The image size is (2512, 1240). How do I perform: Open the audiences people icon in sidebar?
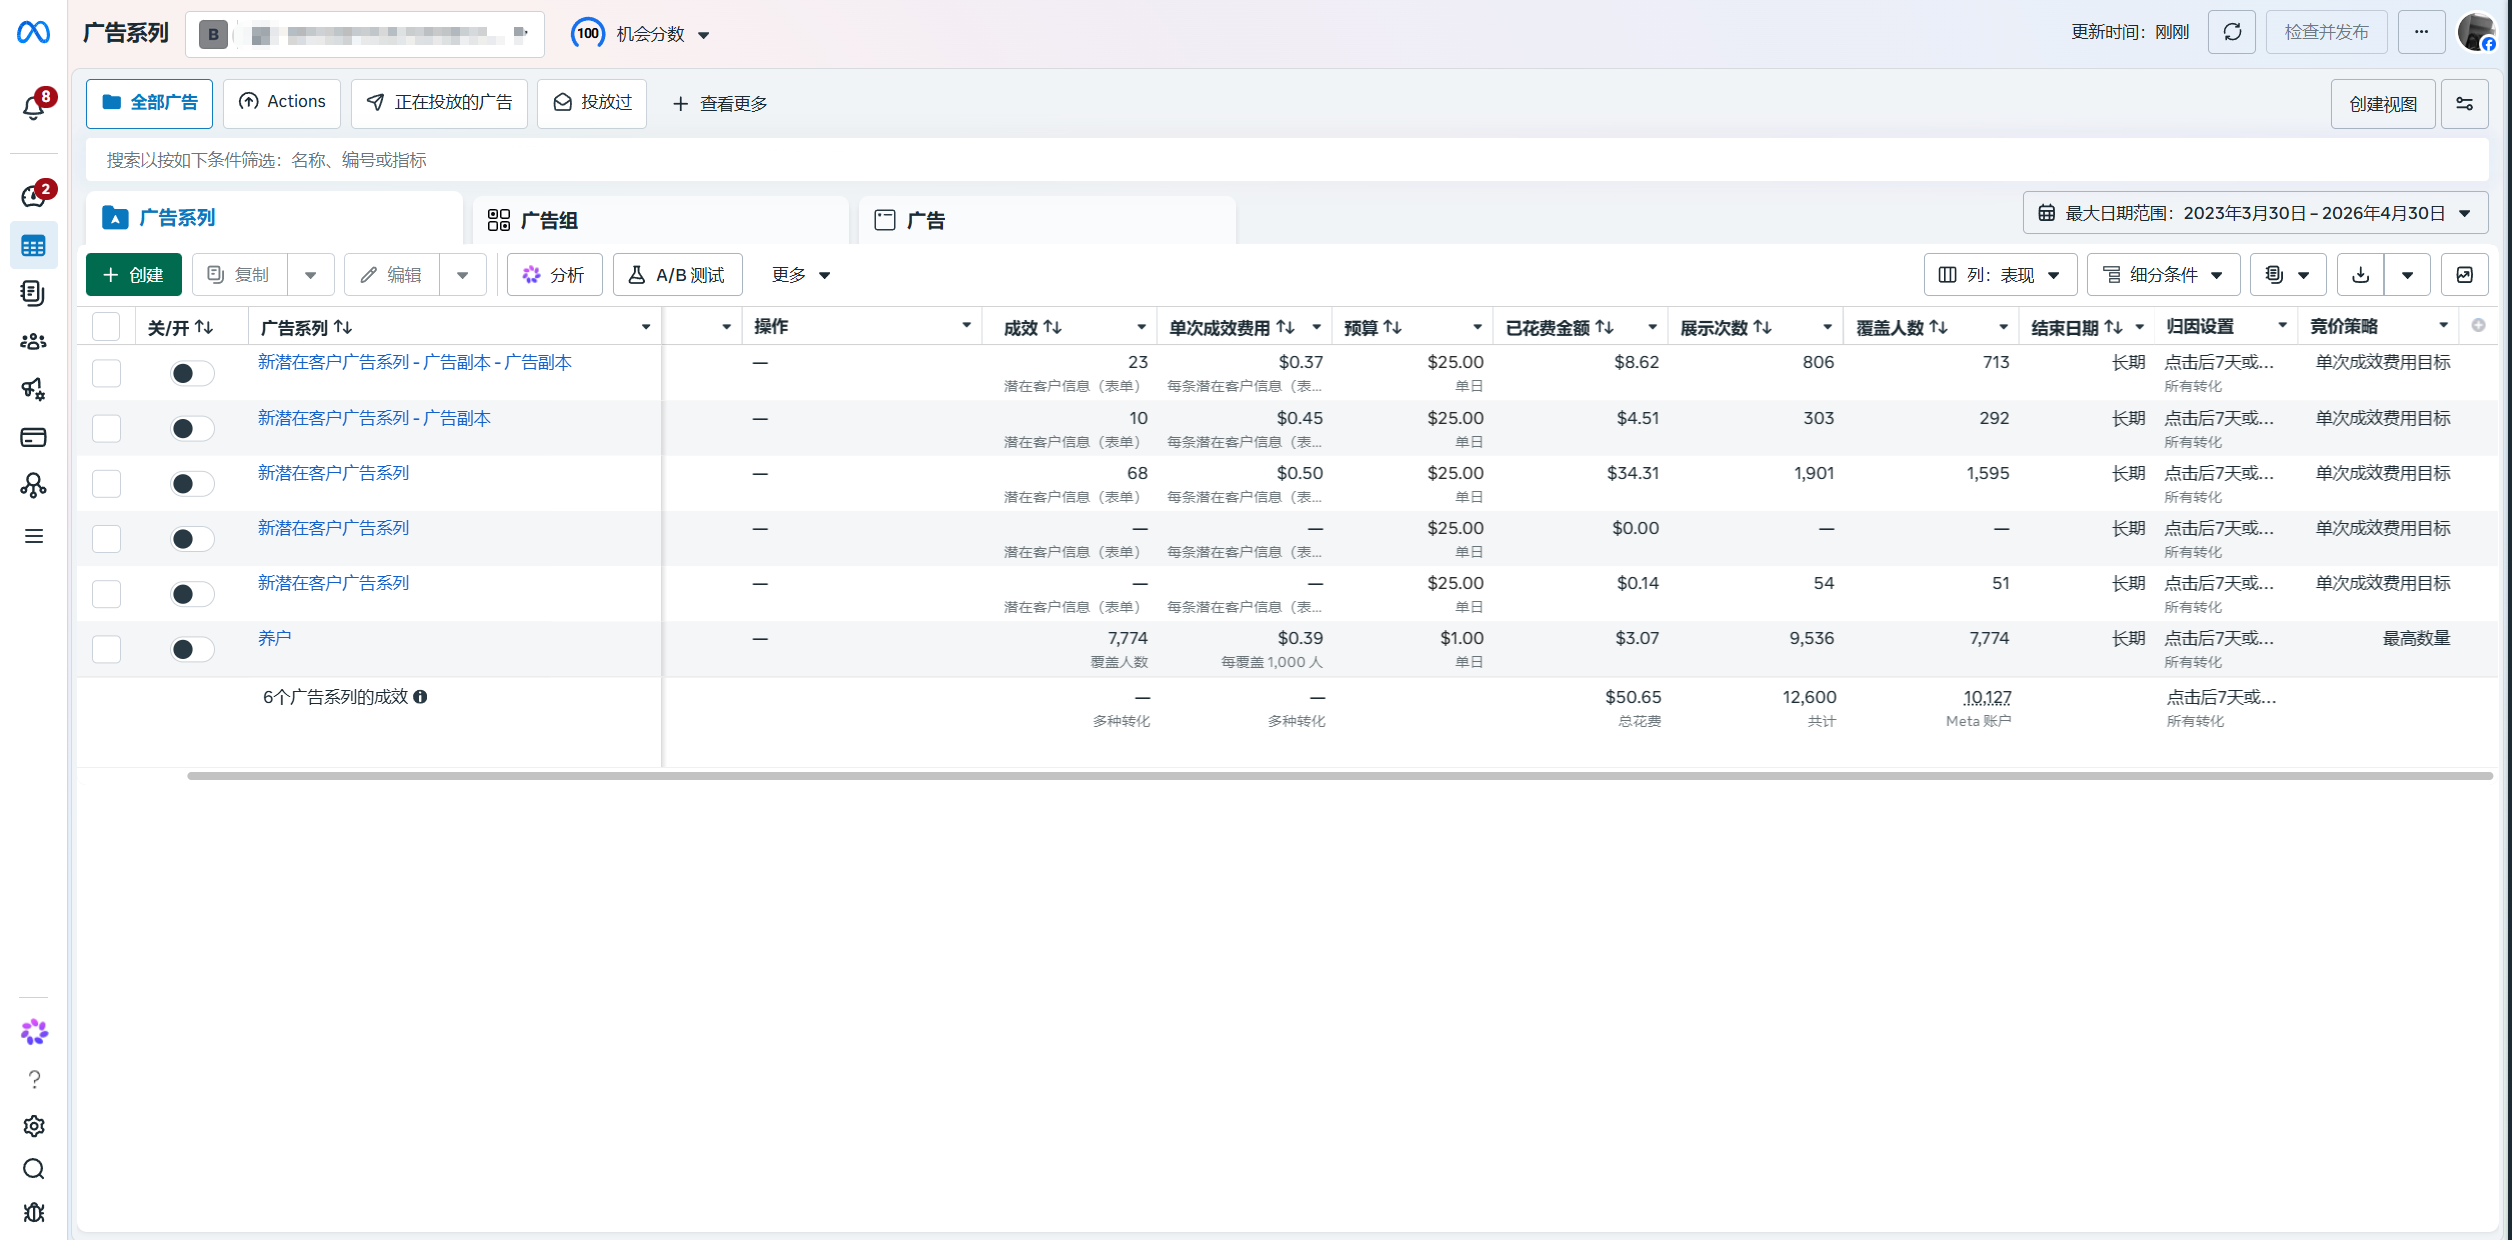(33, 341)
